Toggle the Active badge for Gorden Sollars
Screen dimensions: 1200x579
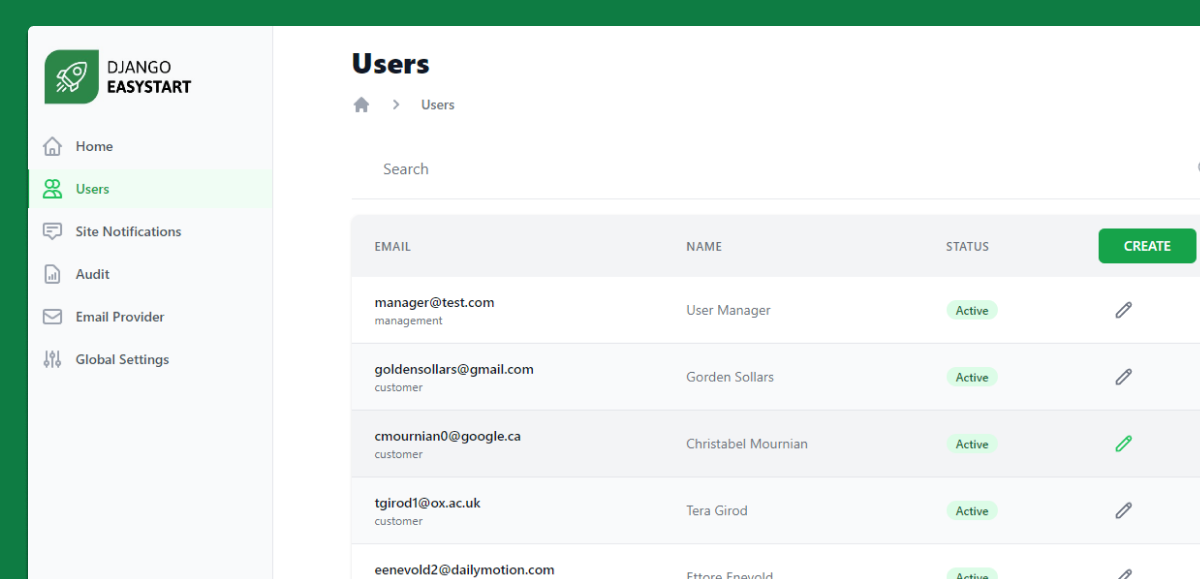tap(971, 377)
